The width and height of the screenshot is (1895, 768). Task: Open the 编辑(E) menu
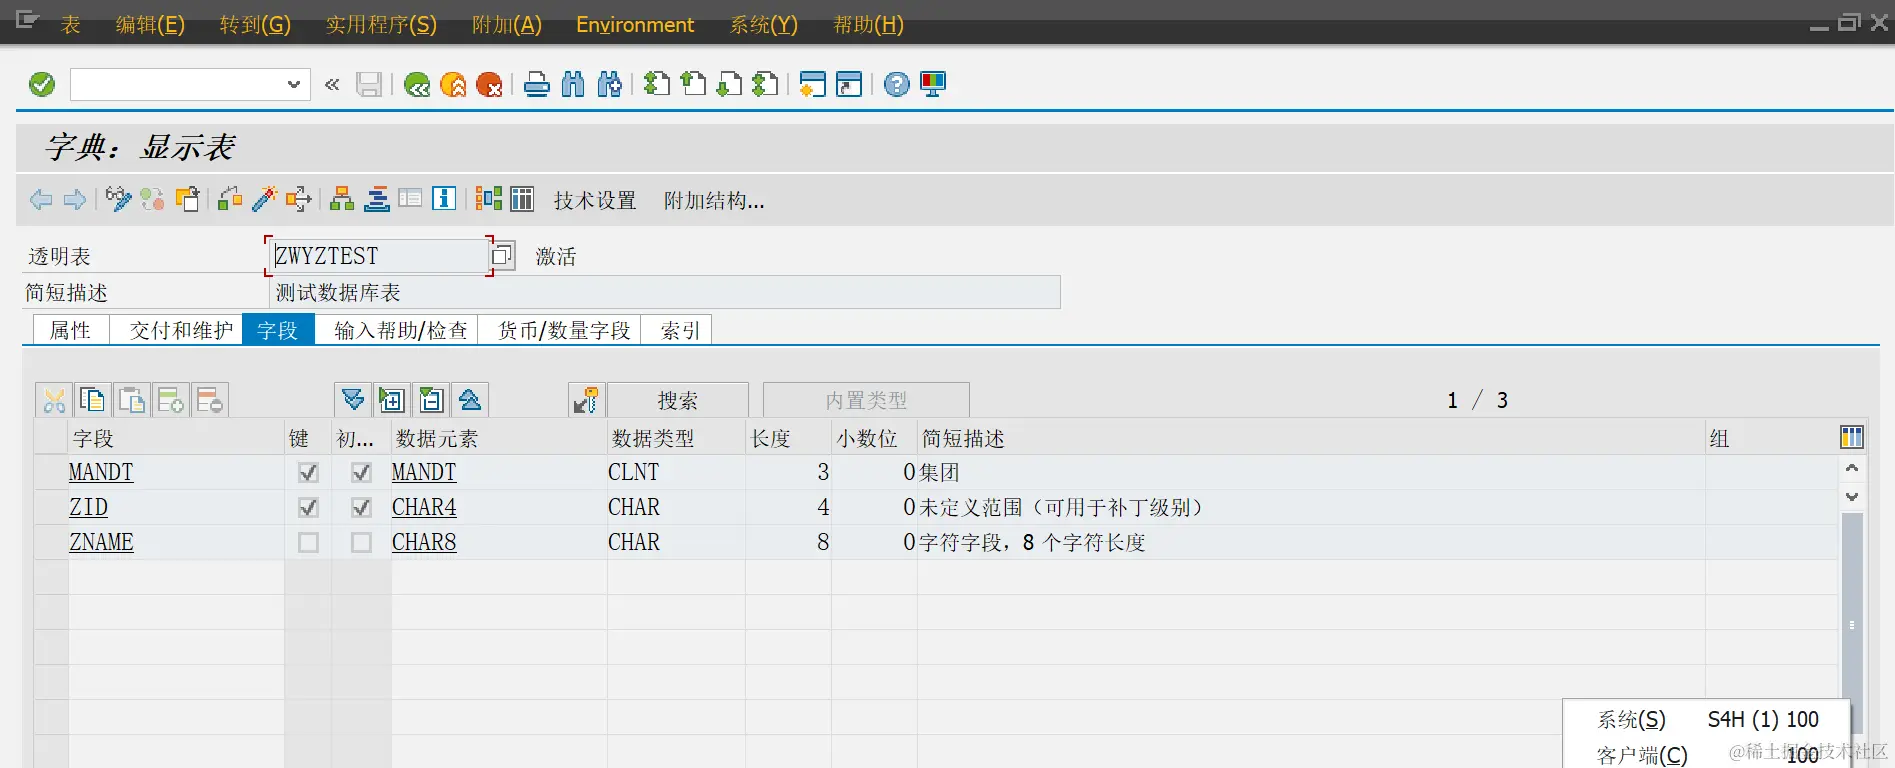(150, 24)
